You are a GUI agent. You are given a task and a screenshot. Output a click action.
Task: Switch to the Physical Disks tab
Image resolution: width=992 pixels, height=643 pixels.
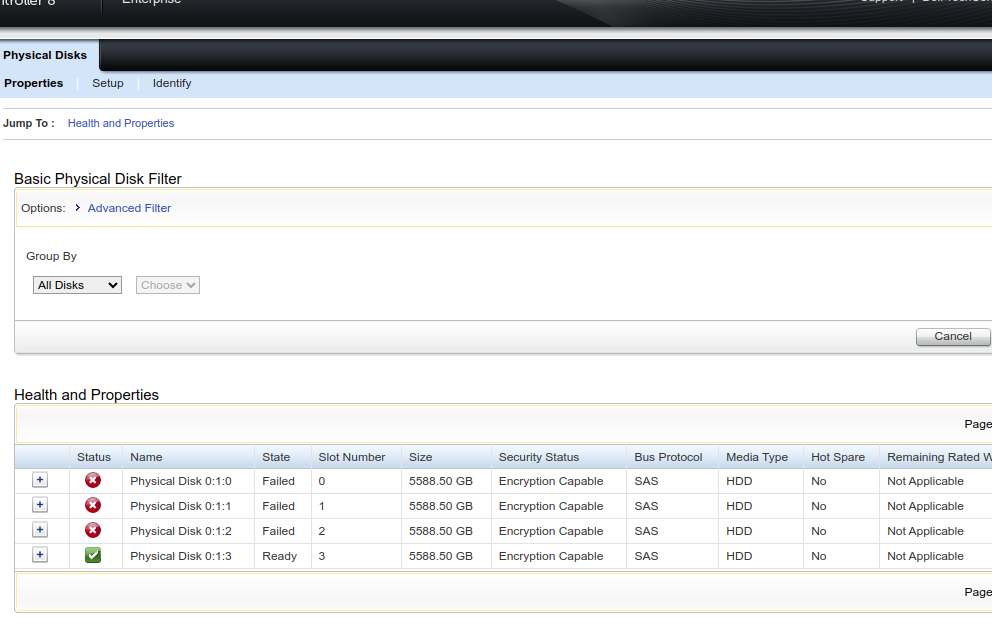(45, 55)
